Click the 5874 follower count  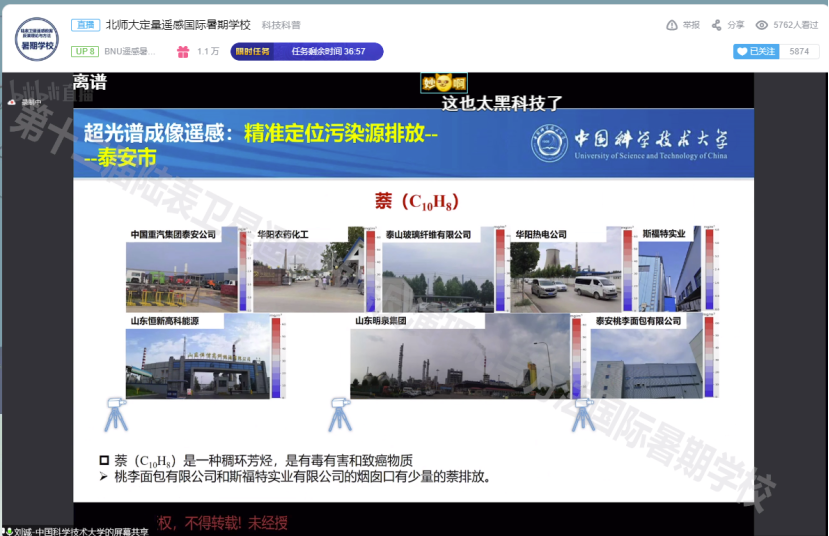(x=799, y=51)
